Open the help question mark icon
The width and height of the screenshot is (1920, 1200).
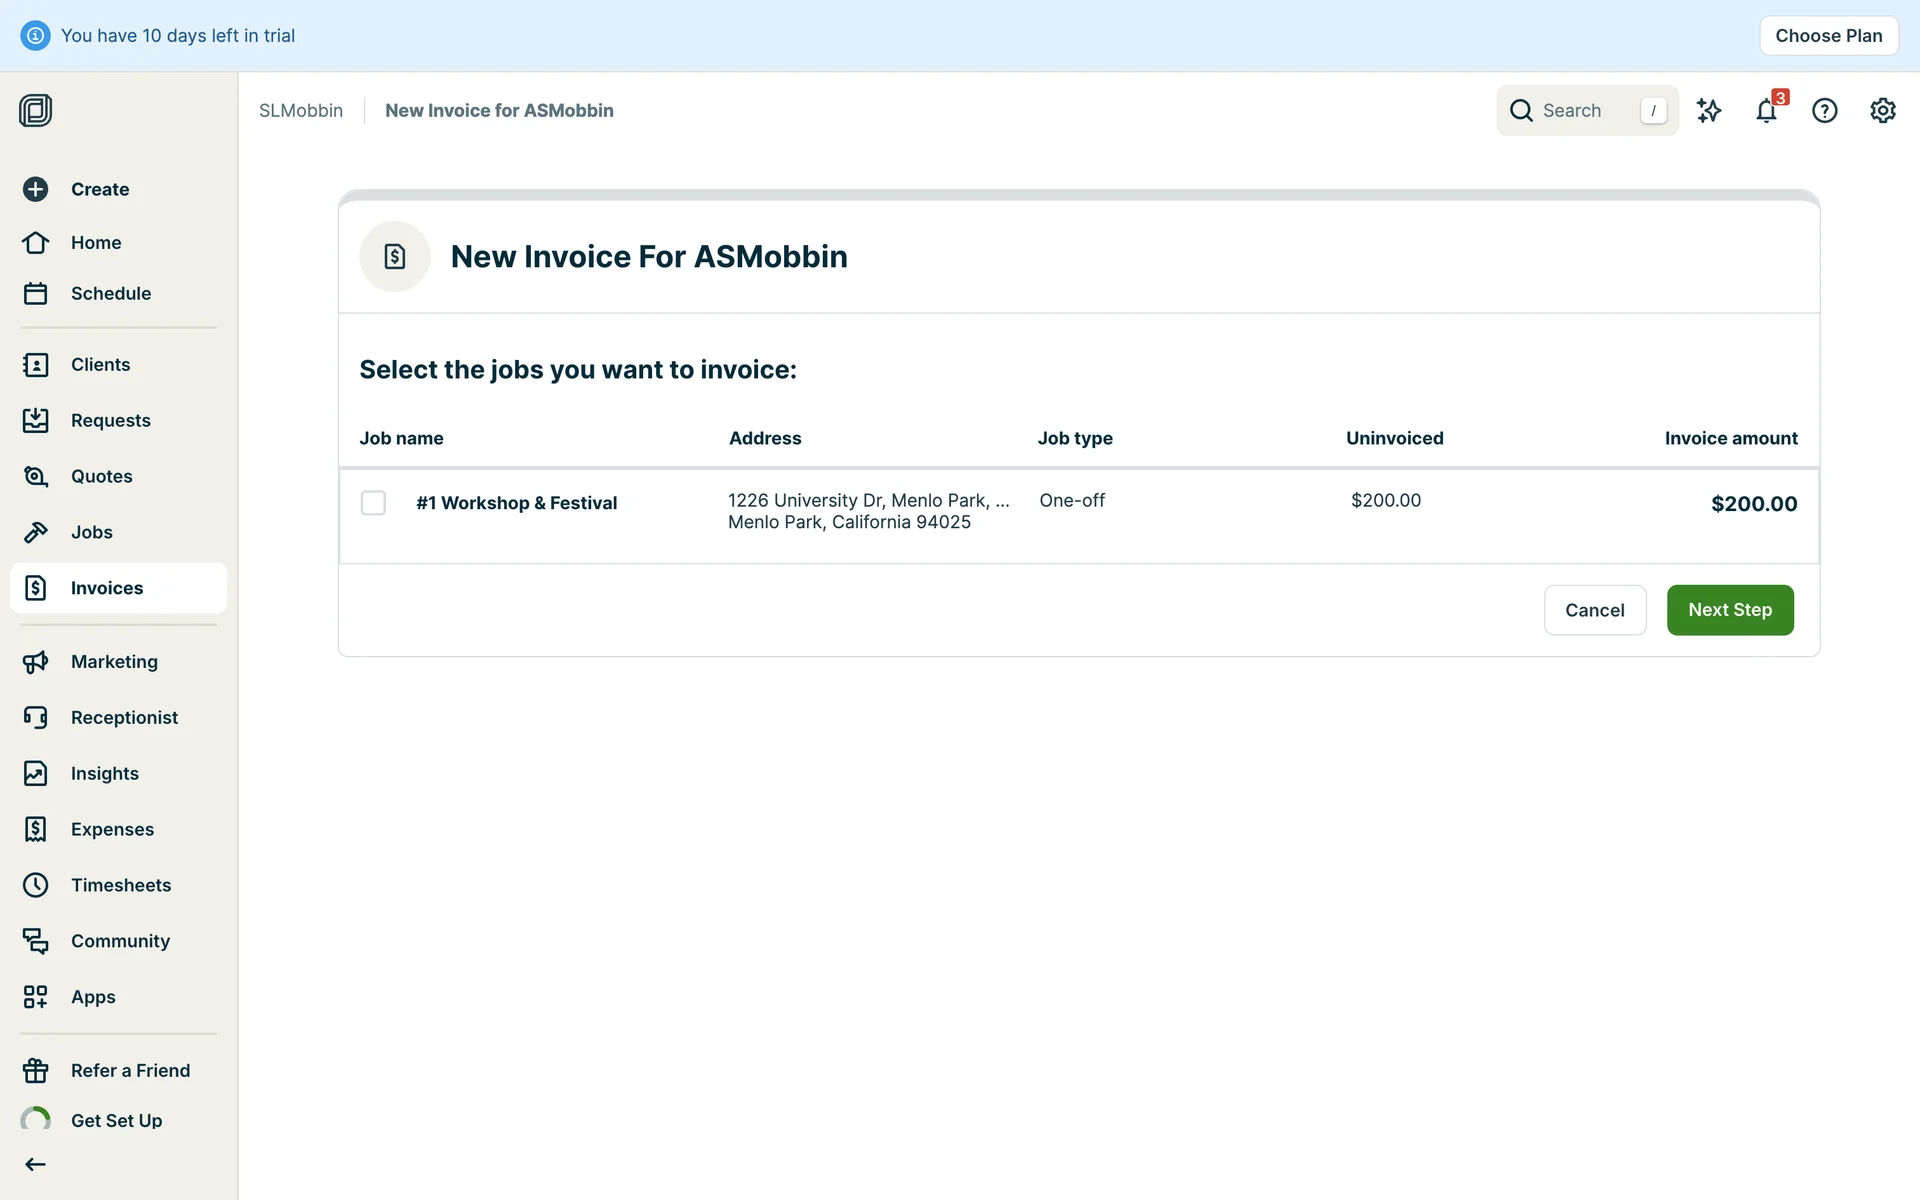point(1824,111)
